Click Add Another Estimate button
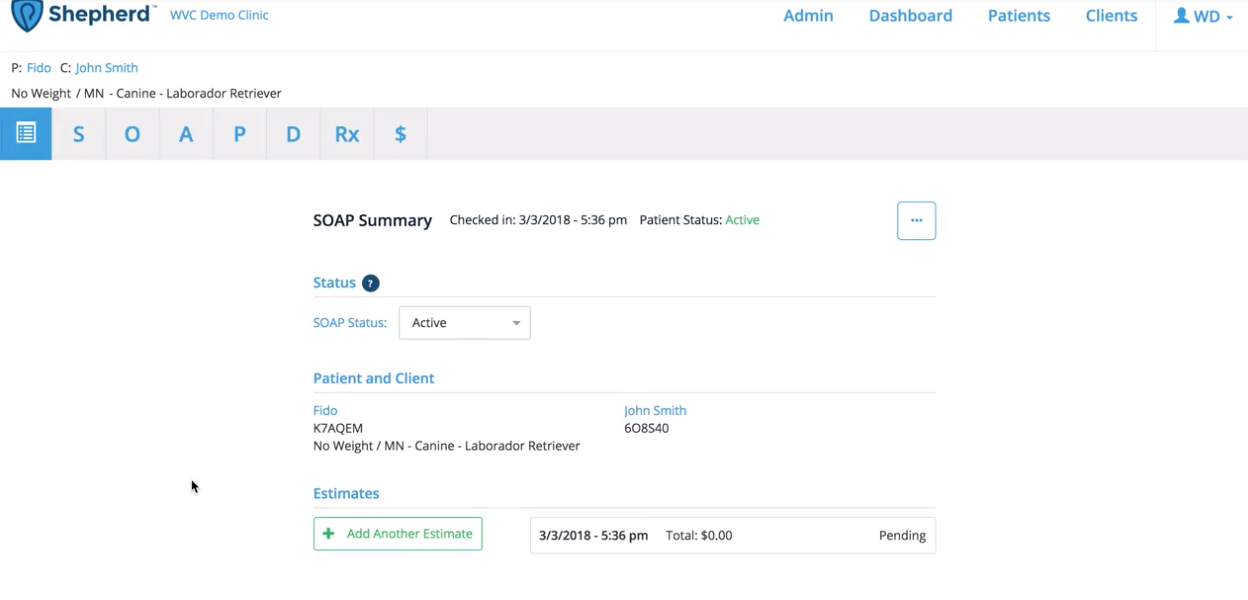1248x600 pixels. pos(398,534)
